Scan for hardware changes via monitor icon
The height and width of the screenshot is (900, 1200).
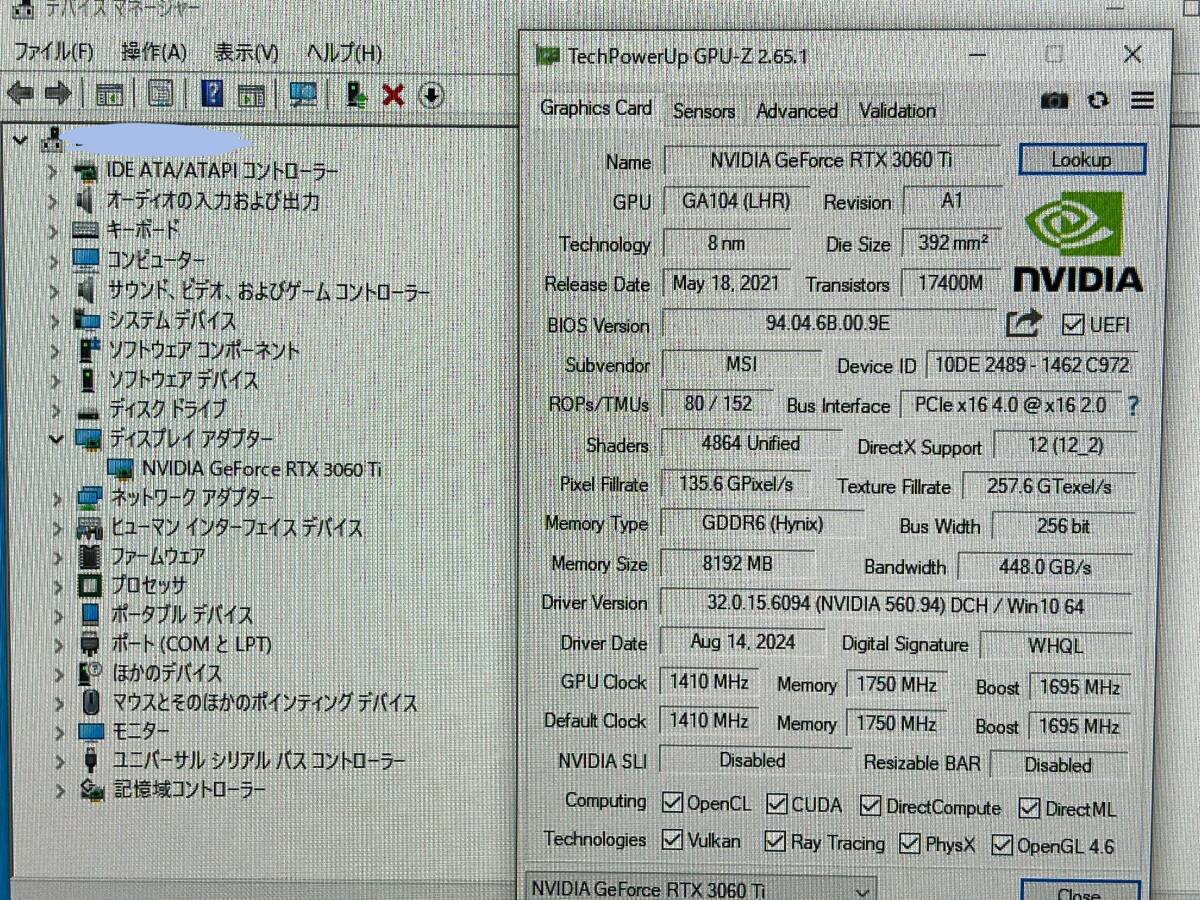303,95
